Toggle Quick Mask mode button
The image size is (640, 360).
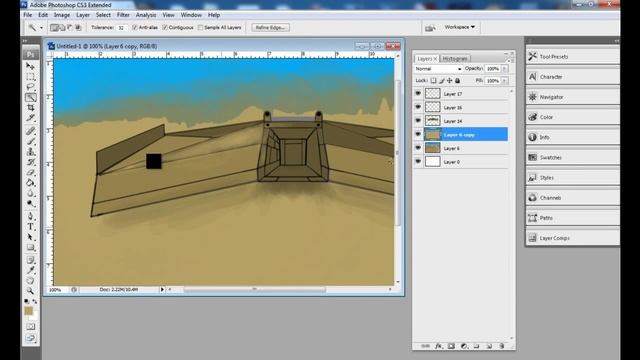pos(31,327)
